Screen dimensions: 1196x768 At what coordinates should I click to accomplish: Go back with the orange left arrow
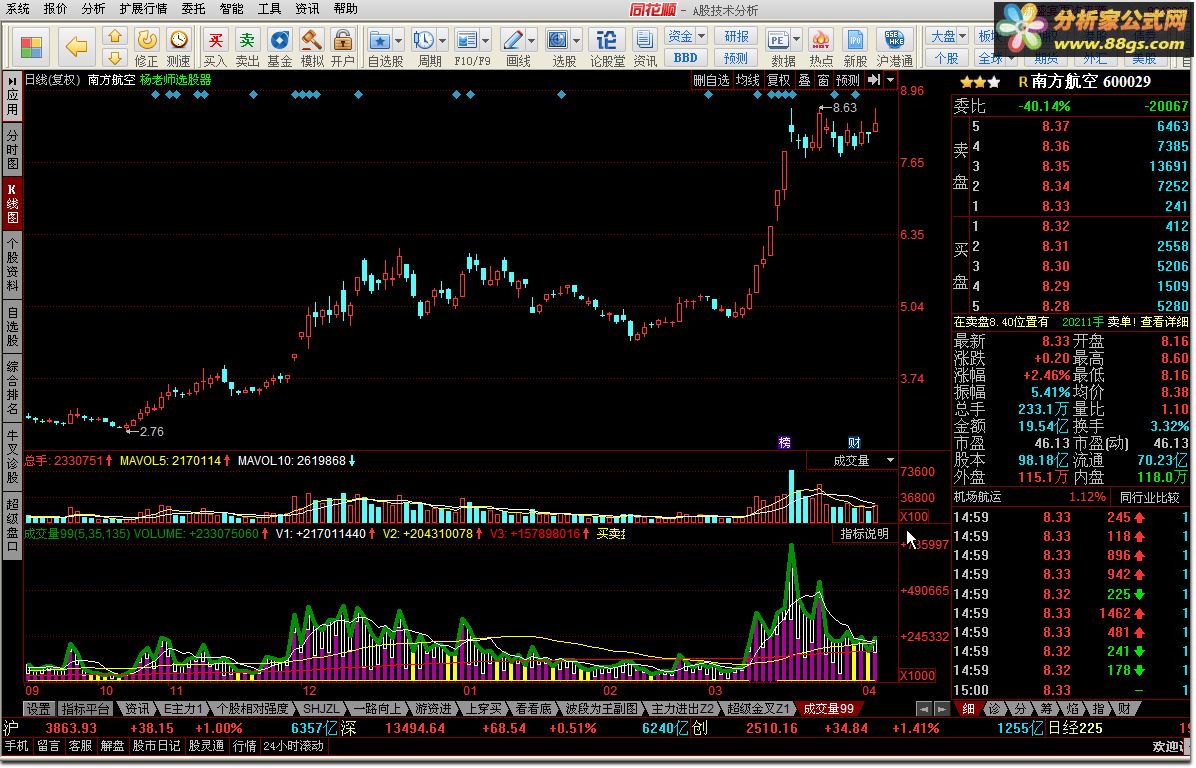(76, 47)
